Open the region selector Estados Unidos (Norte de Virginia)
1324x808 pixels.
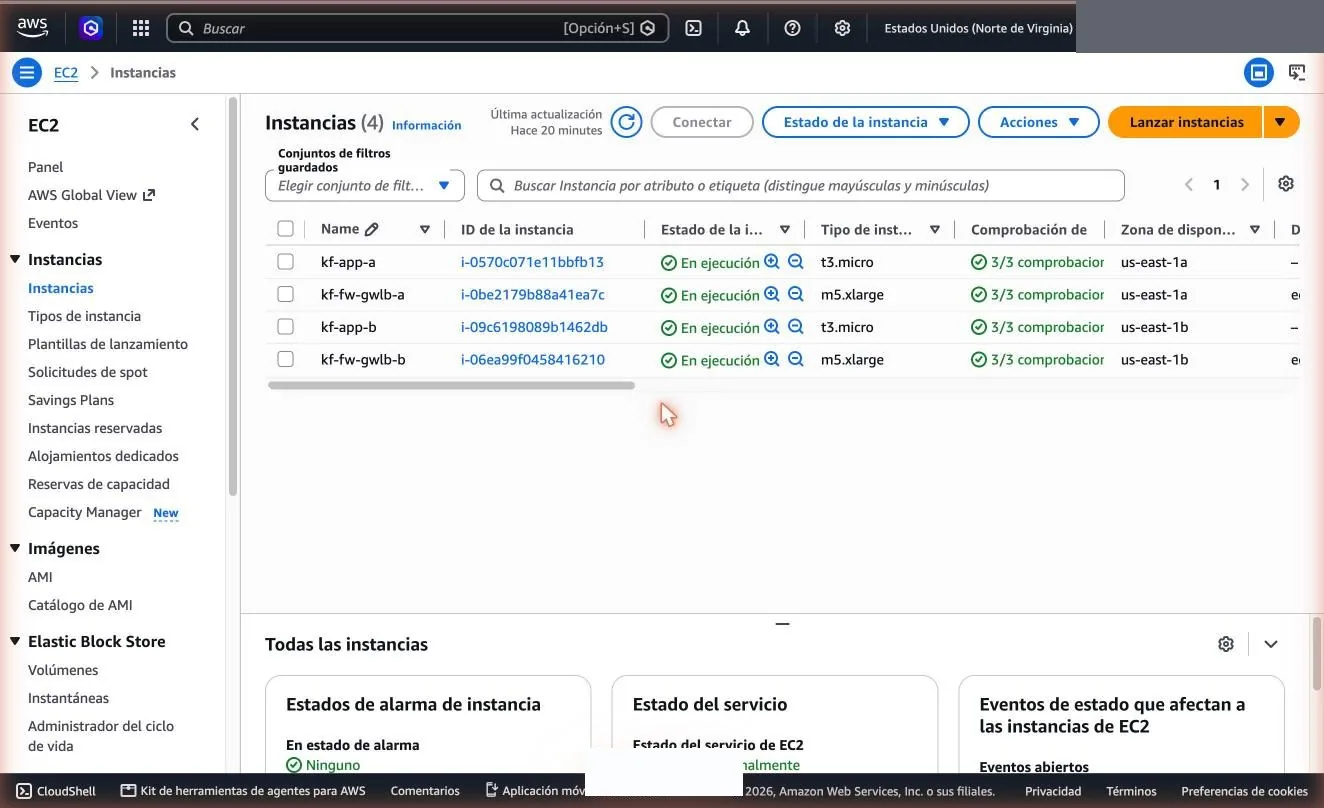click(x=978, y=28)
